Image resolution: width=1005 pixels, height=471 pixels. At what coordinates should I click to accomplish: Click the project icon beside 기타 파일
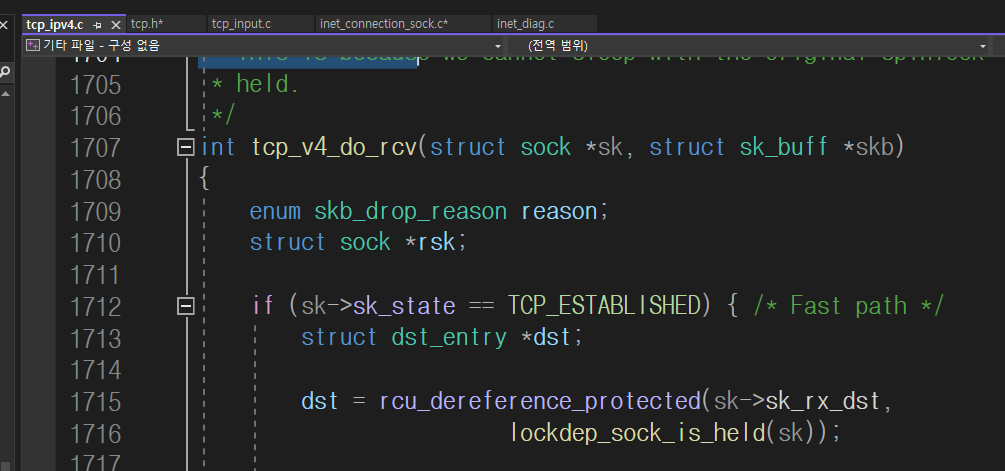tap(32, 45)
